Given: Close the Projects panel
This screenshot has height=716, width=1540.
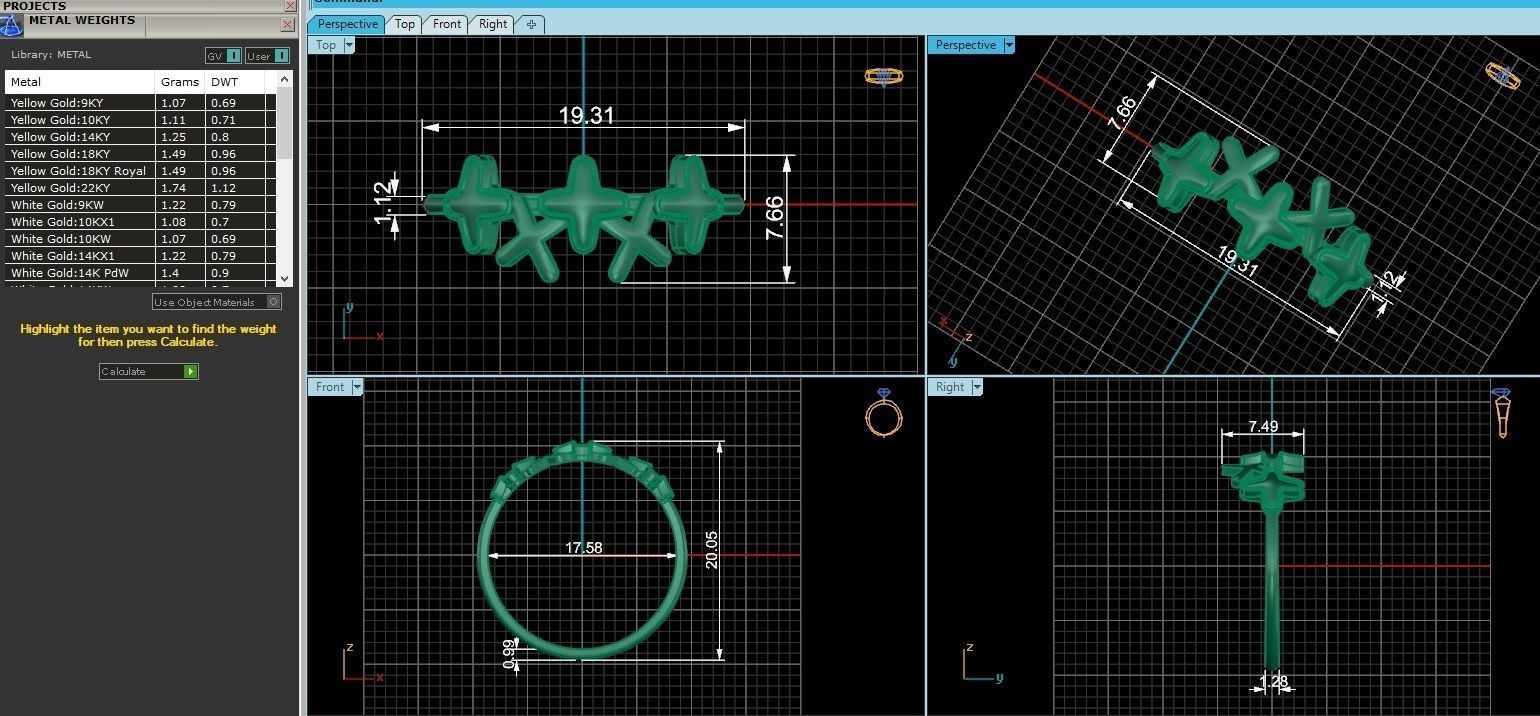Looking at the screenshot, I should tap(291, 5).
